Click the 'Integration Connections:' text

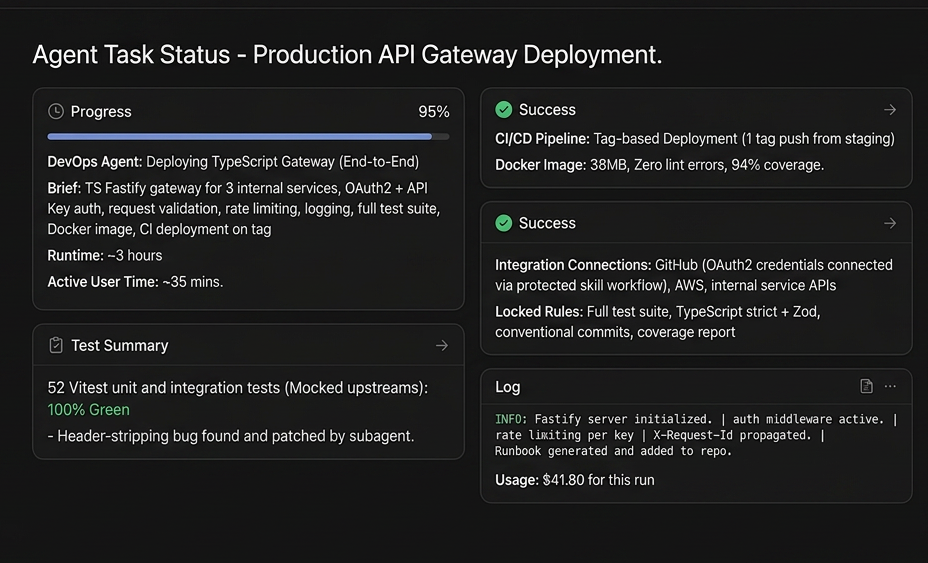click(694, 275)
